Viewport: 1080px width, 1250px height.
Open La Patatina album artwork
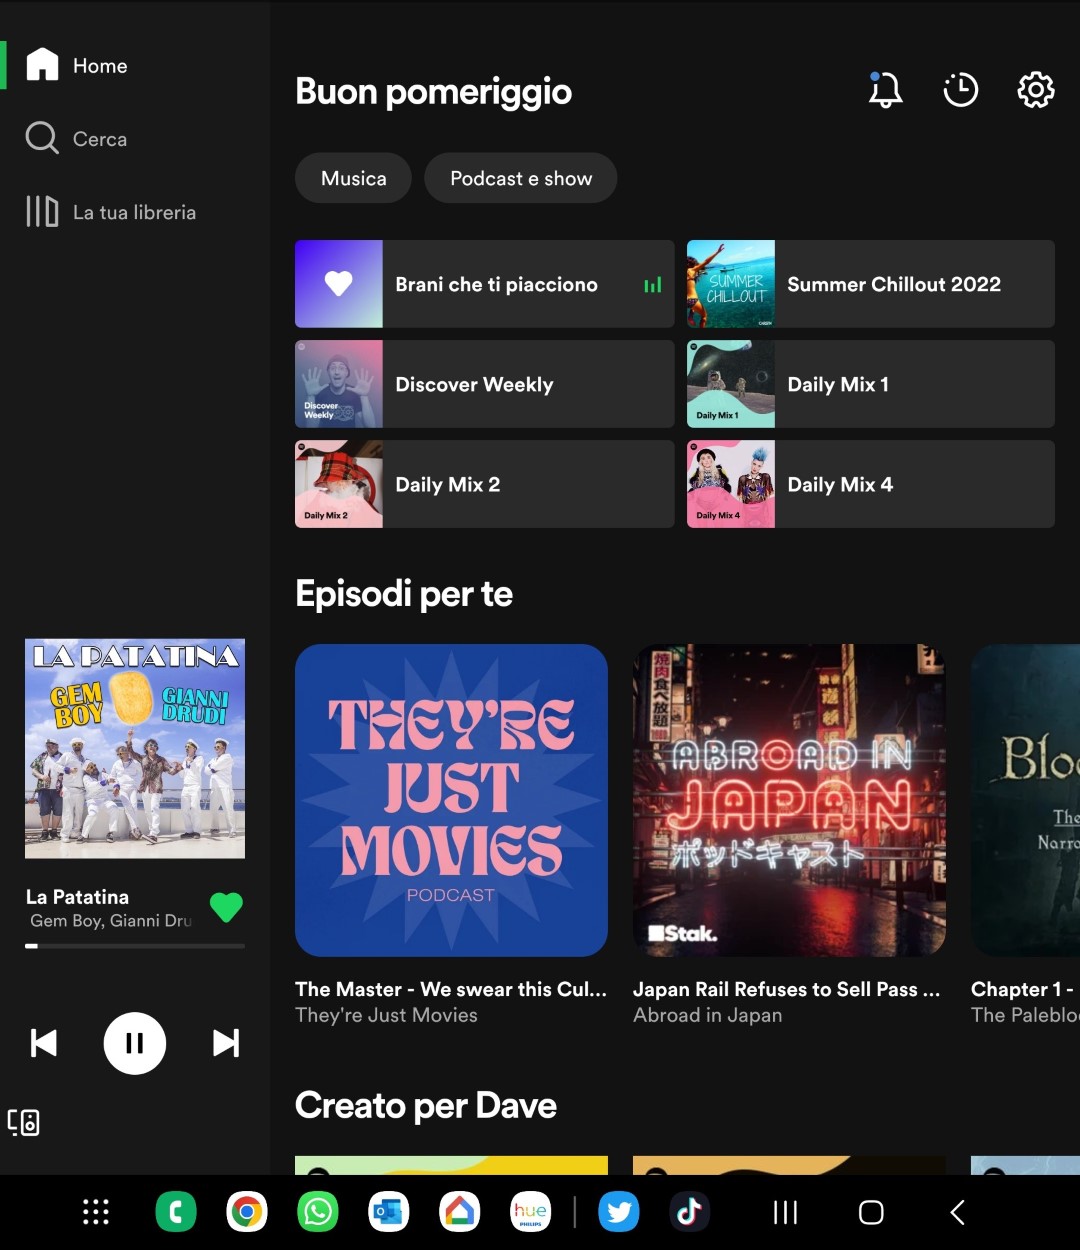coord(135,749)
